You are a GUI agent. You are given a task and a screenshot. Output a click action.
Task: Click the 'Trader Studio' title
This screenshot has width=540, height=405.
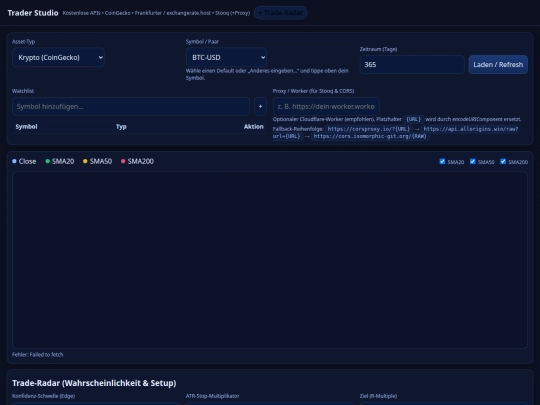click(33, 13)
